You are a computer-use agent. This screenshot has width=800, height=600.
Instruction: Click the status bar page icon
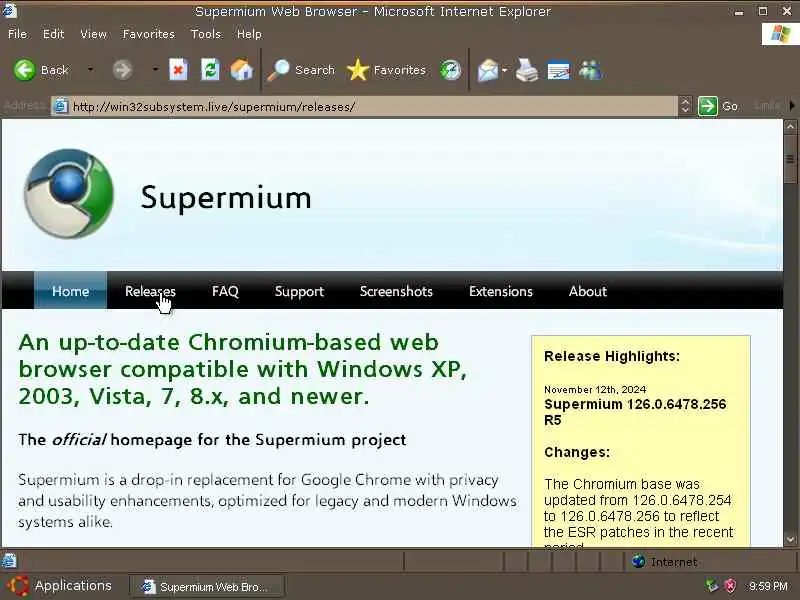9,561
